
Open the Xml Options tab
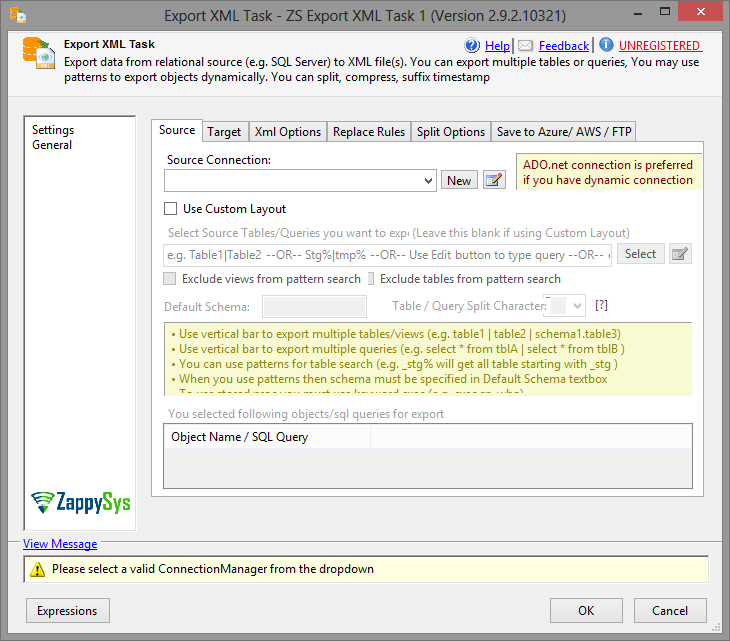(288, 132)
